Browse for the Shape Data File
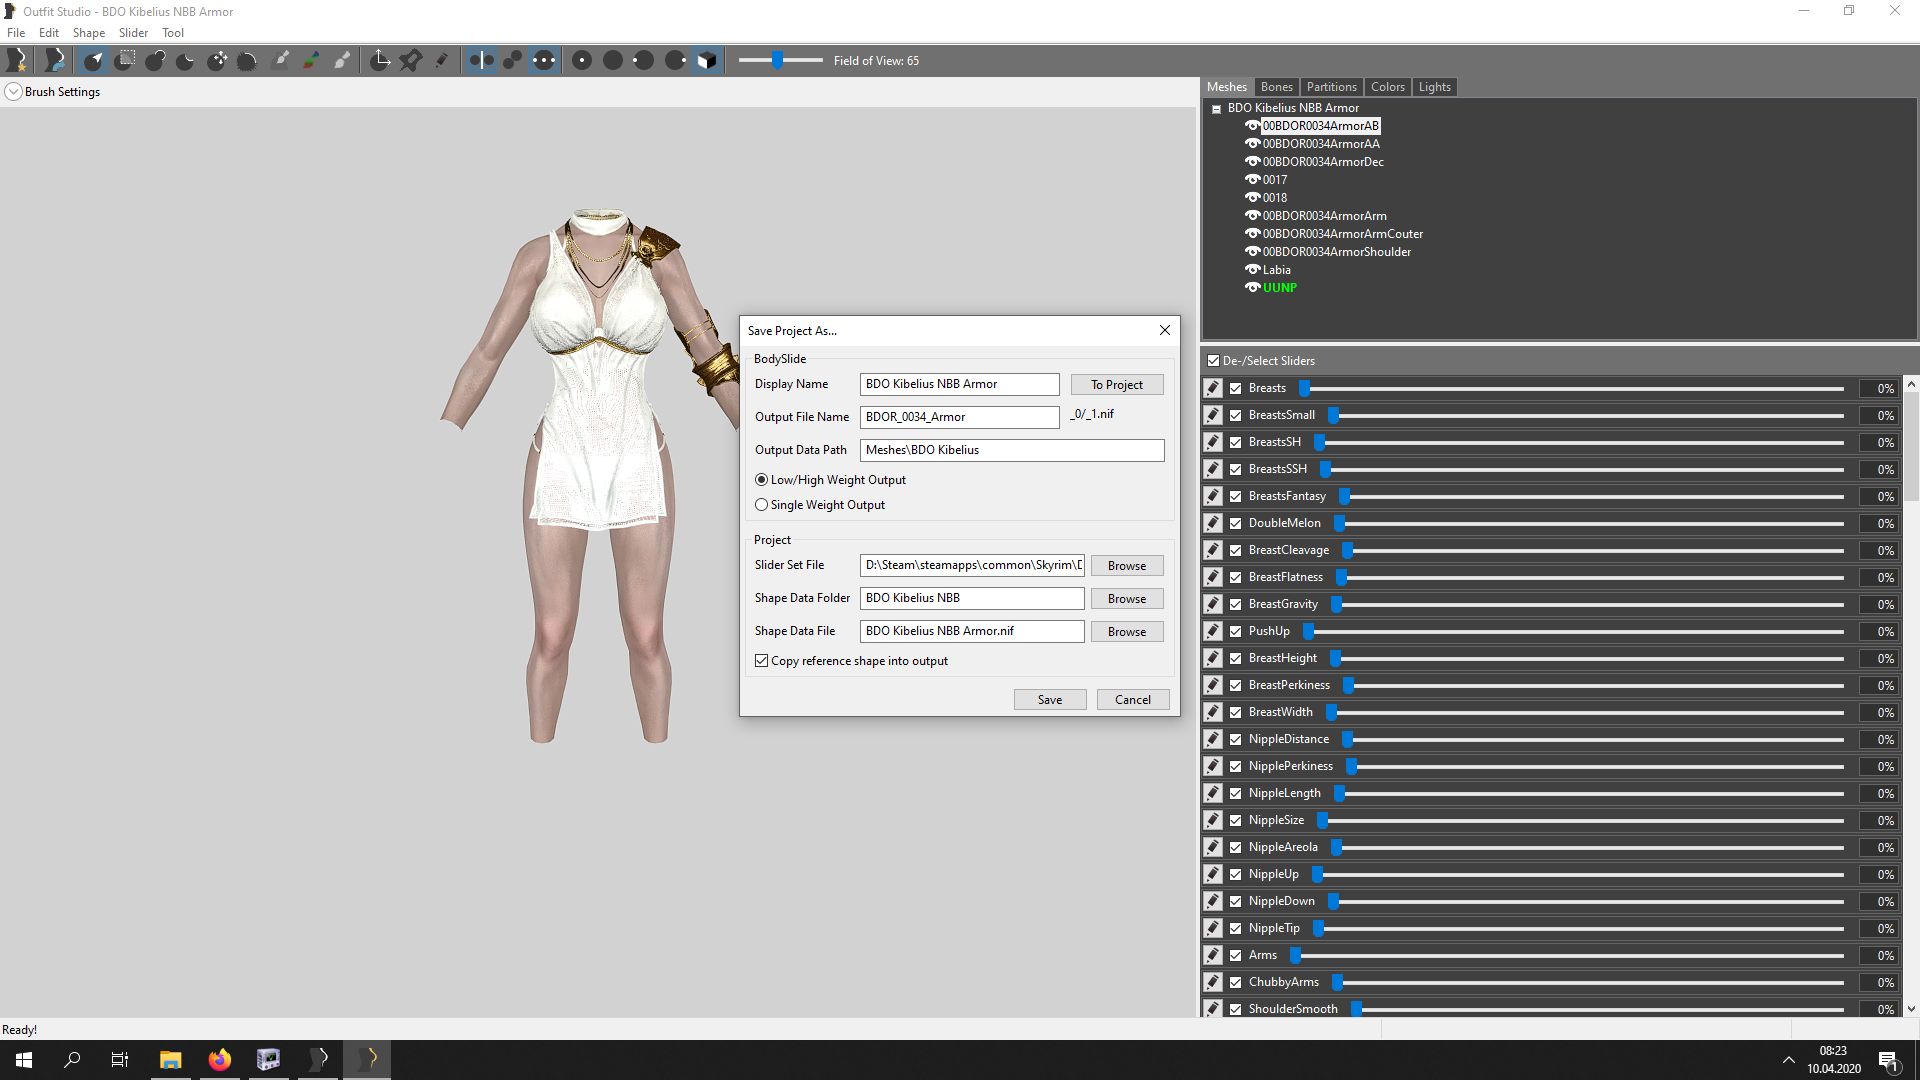 [1127, 632]
